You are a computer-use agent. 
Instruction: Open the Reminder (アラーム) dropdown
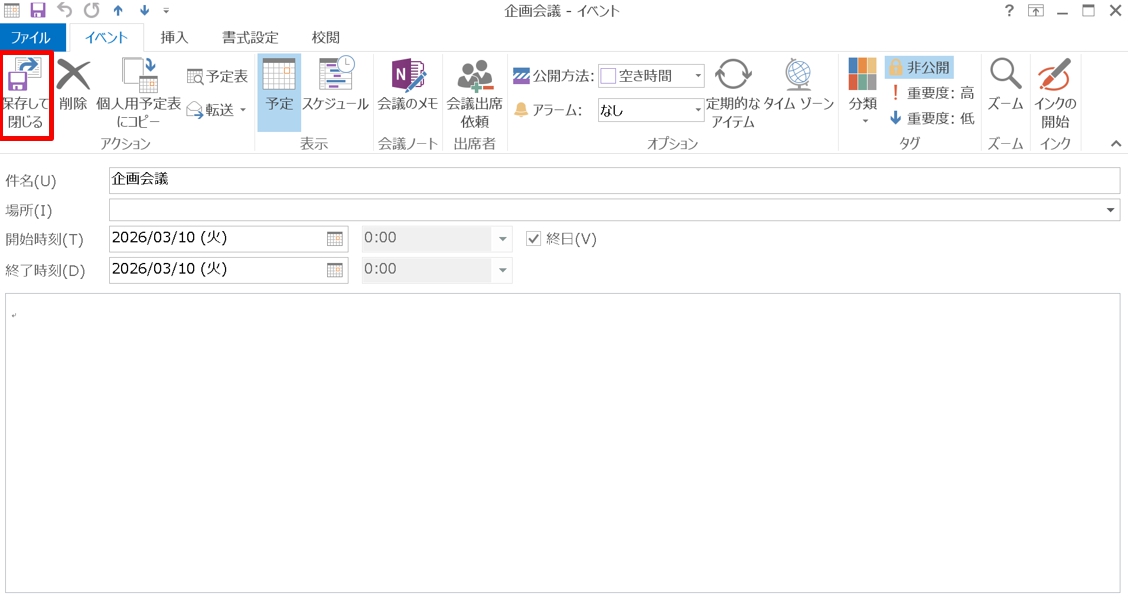coord(698,110)
